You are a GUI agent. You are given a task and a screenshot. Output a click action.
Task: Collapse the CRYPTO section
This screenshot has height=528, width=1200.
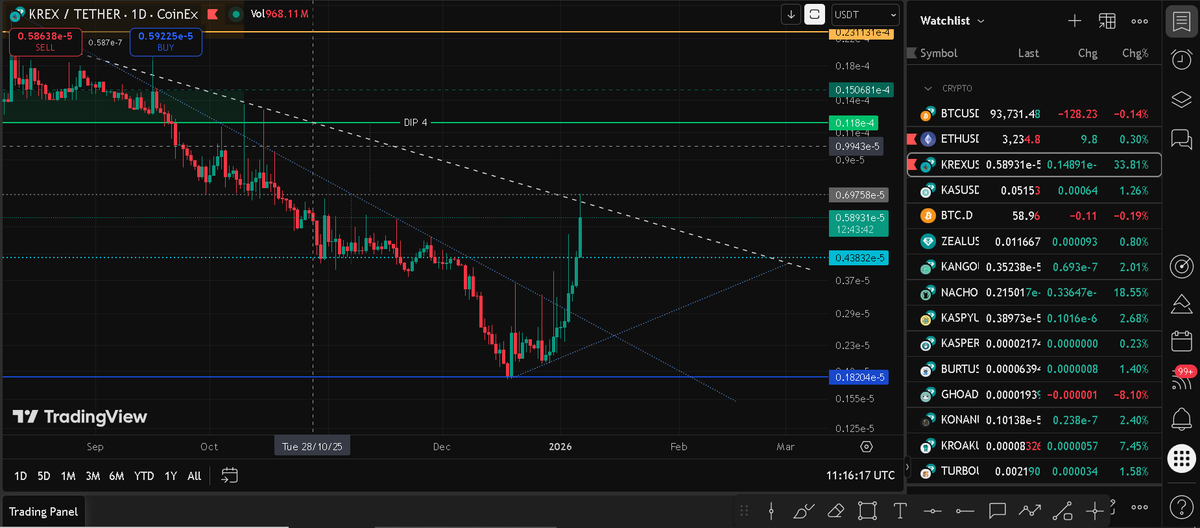pos(930,88)
